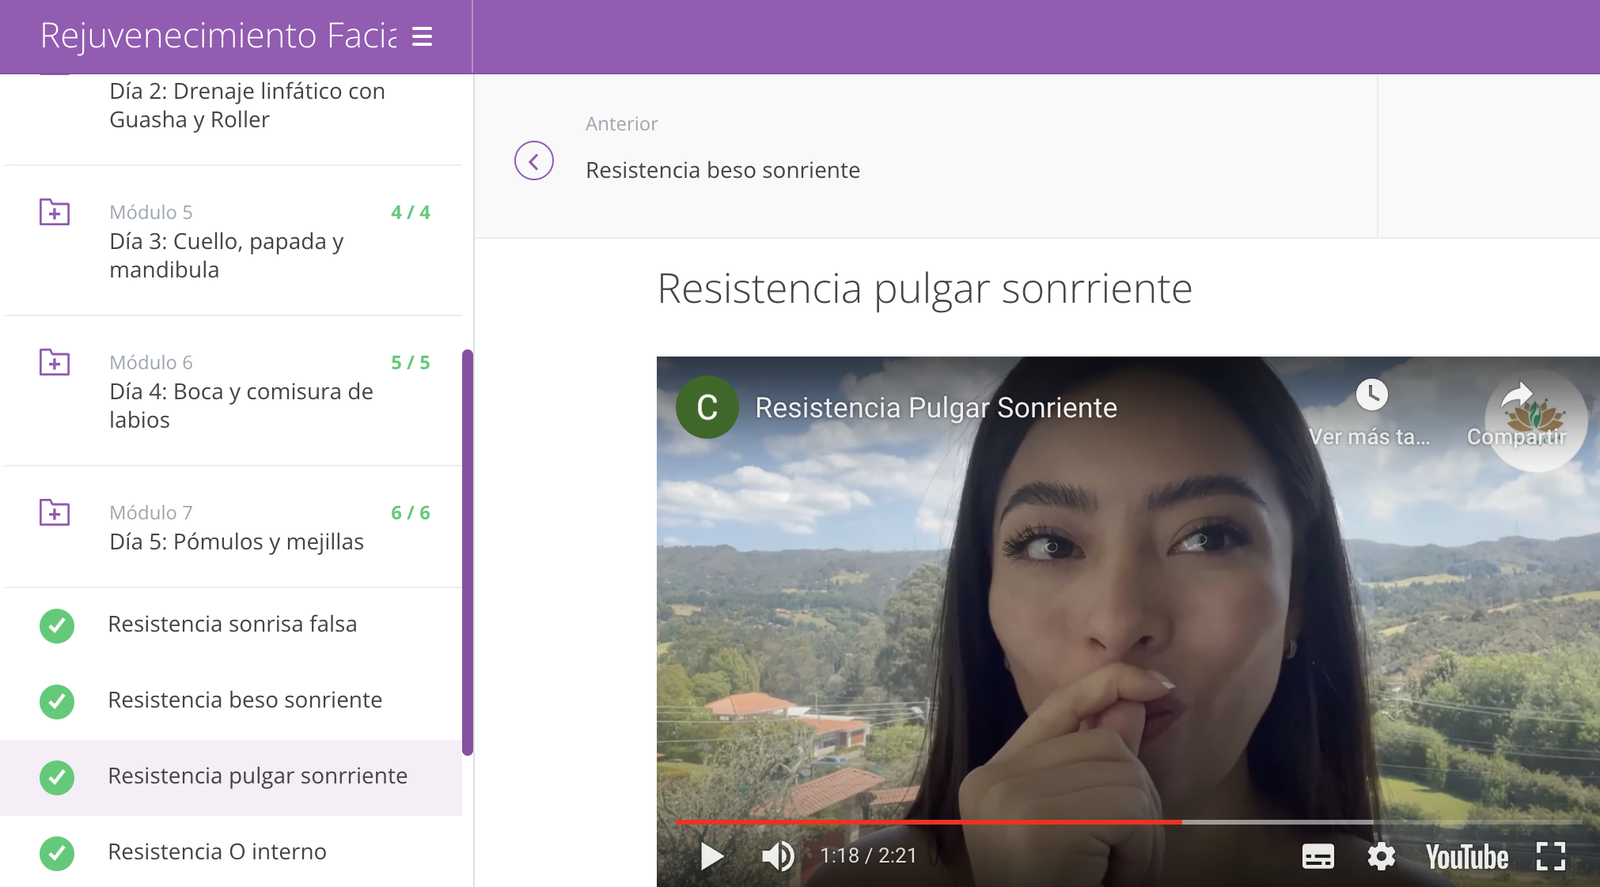Expand Módulo 5 folder icon

(54, 212)
